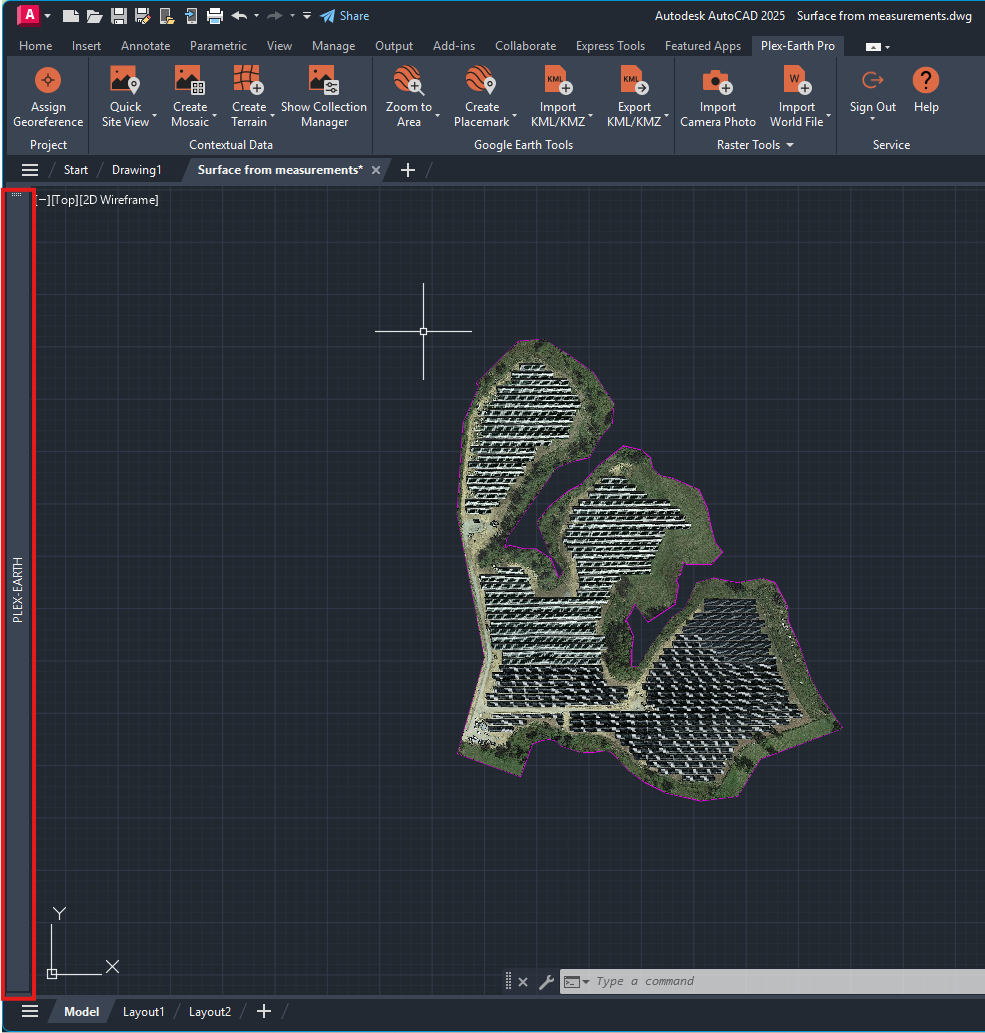Open the Annotate ribbon tab
Viewport: 985px width, 1033px height.
(x=146, y=45)
